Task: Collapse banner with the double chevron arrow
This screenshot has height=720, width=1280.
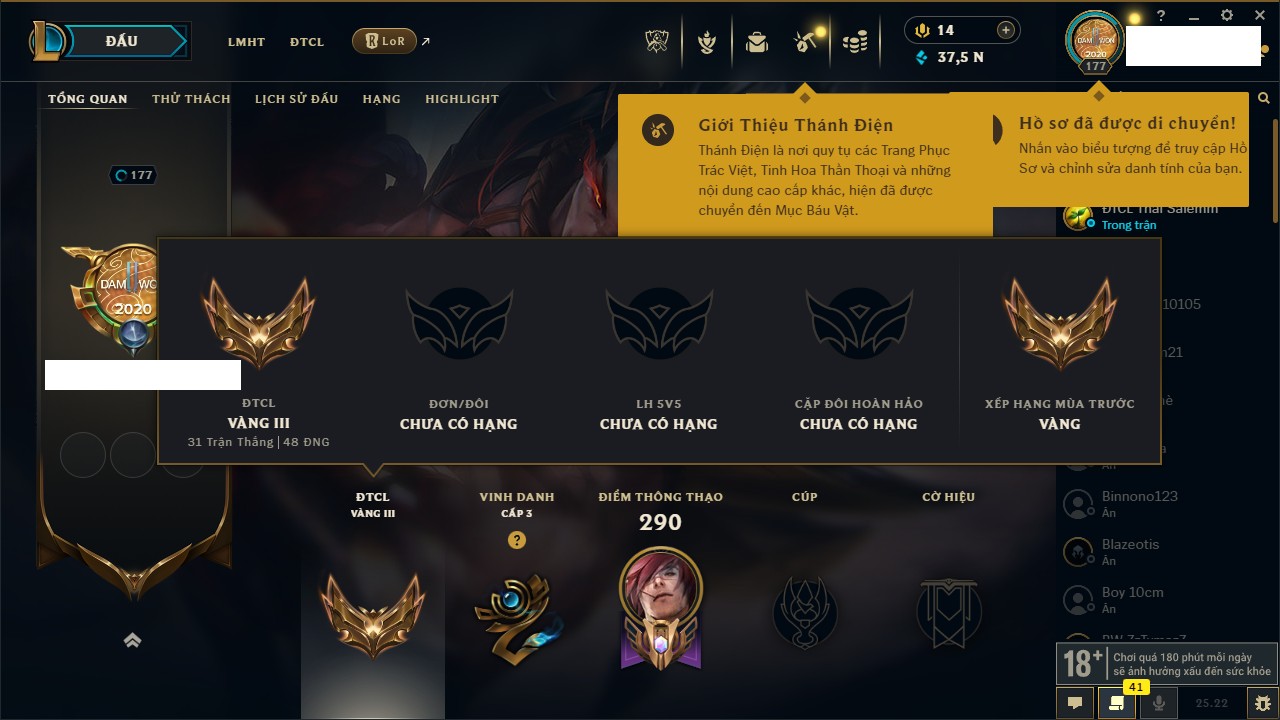Action: (x=132, y=641)
